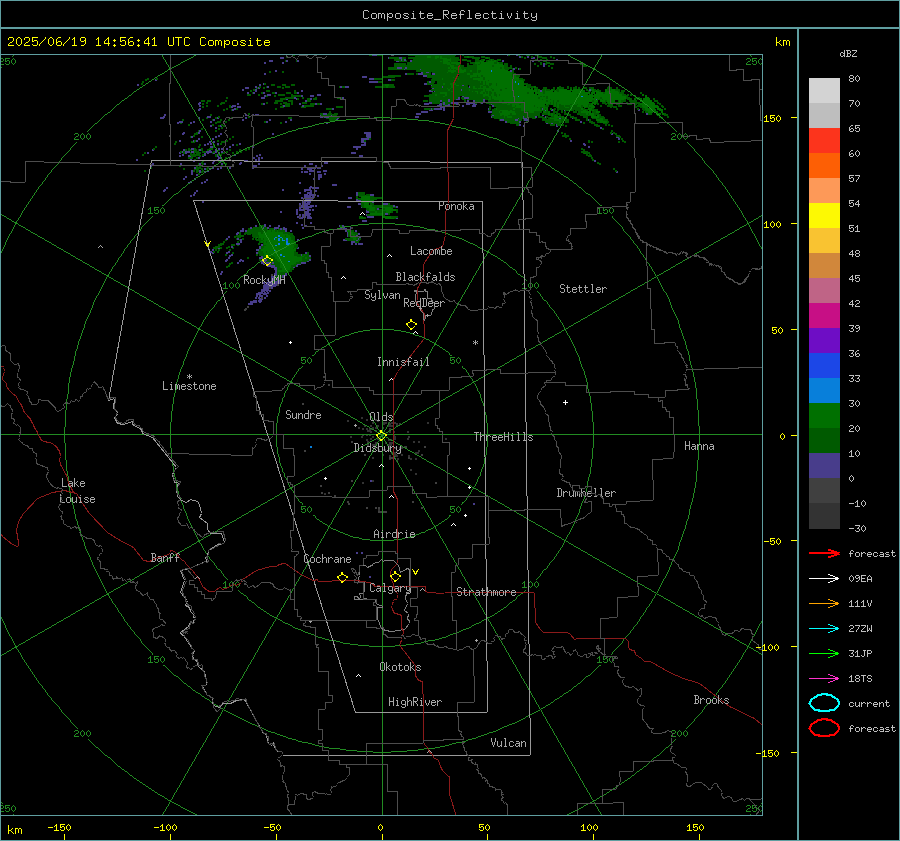Click the Sylvan label on map
This screenshot has width=900, height=841.
[382, 295]
